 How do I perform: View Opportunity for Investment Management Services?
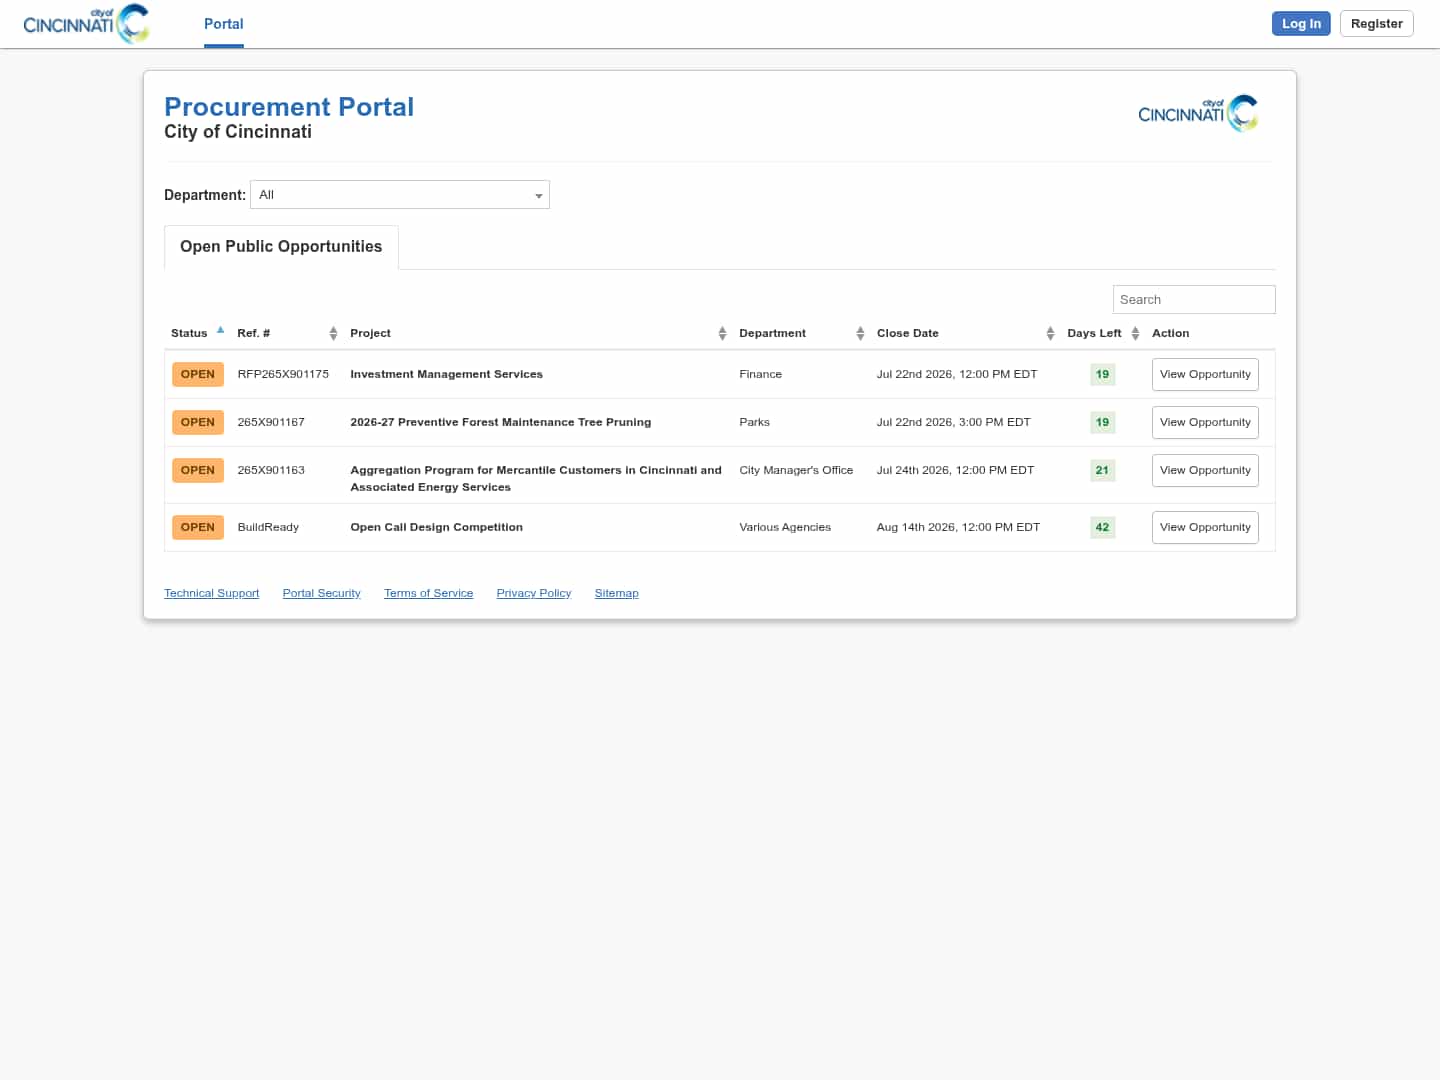pos(1205,375)
